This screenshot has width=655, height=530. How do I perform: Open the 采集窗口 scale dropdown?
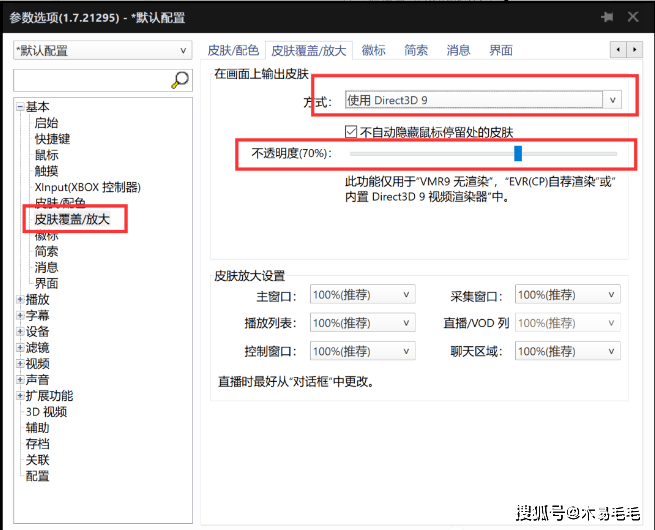tap(567, 295)
